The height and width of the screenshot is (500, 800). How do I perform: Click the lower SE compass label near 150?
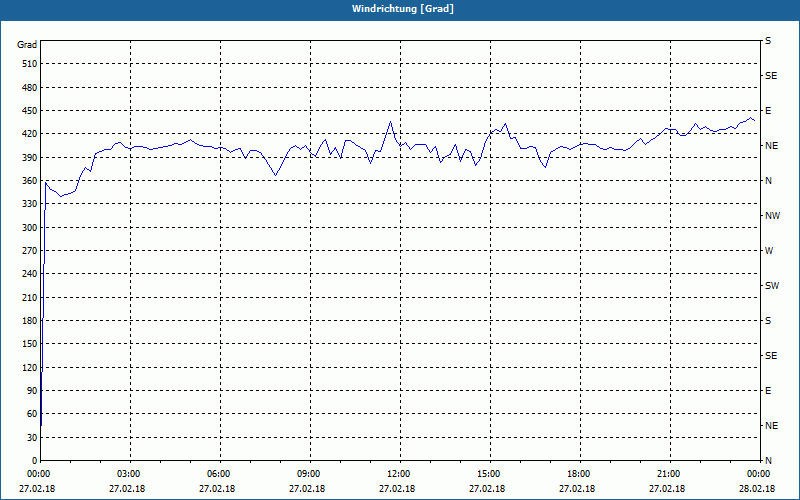771,356
